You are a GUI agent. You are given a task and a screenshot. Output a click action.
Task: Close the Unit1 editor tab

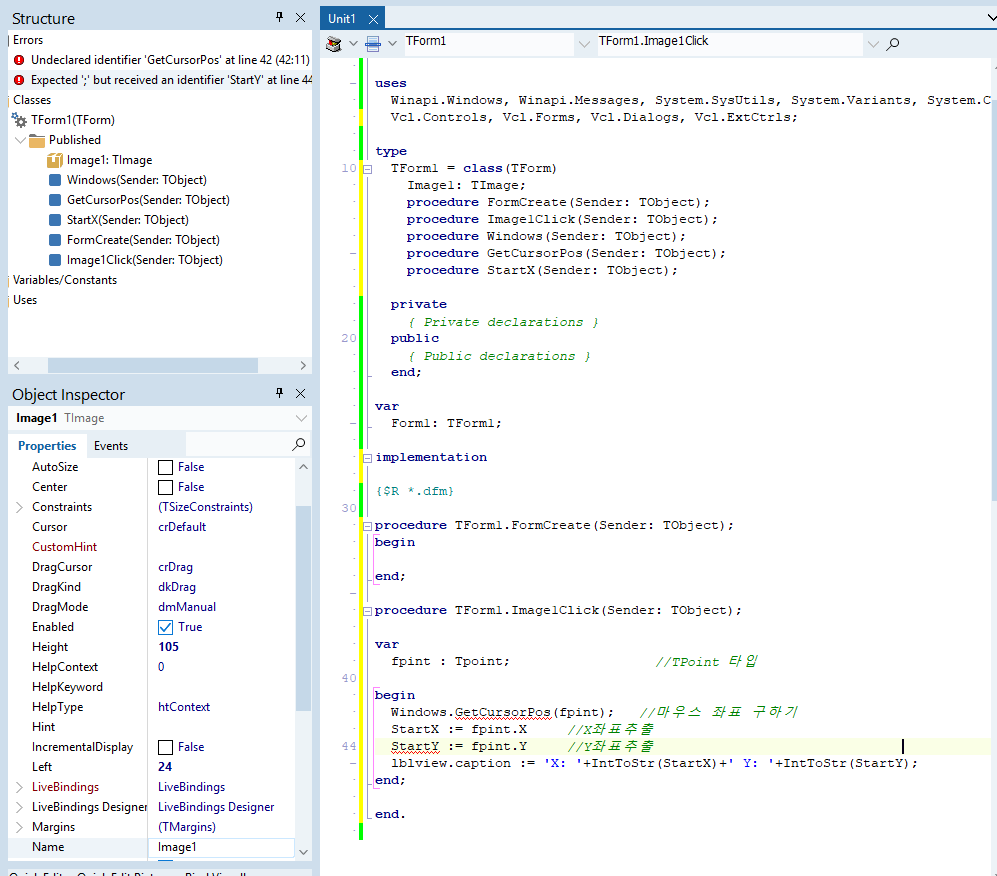(373, 19)
